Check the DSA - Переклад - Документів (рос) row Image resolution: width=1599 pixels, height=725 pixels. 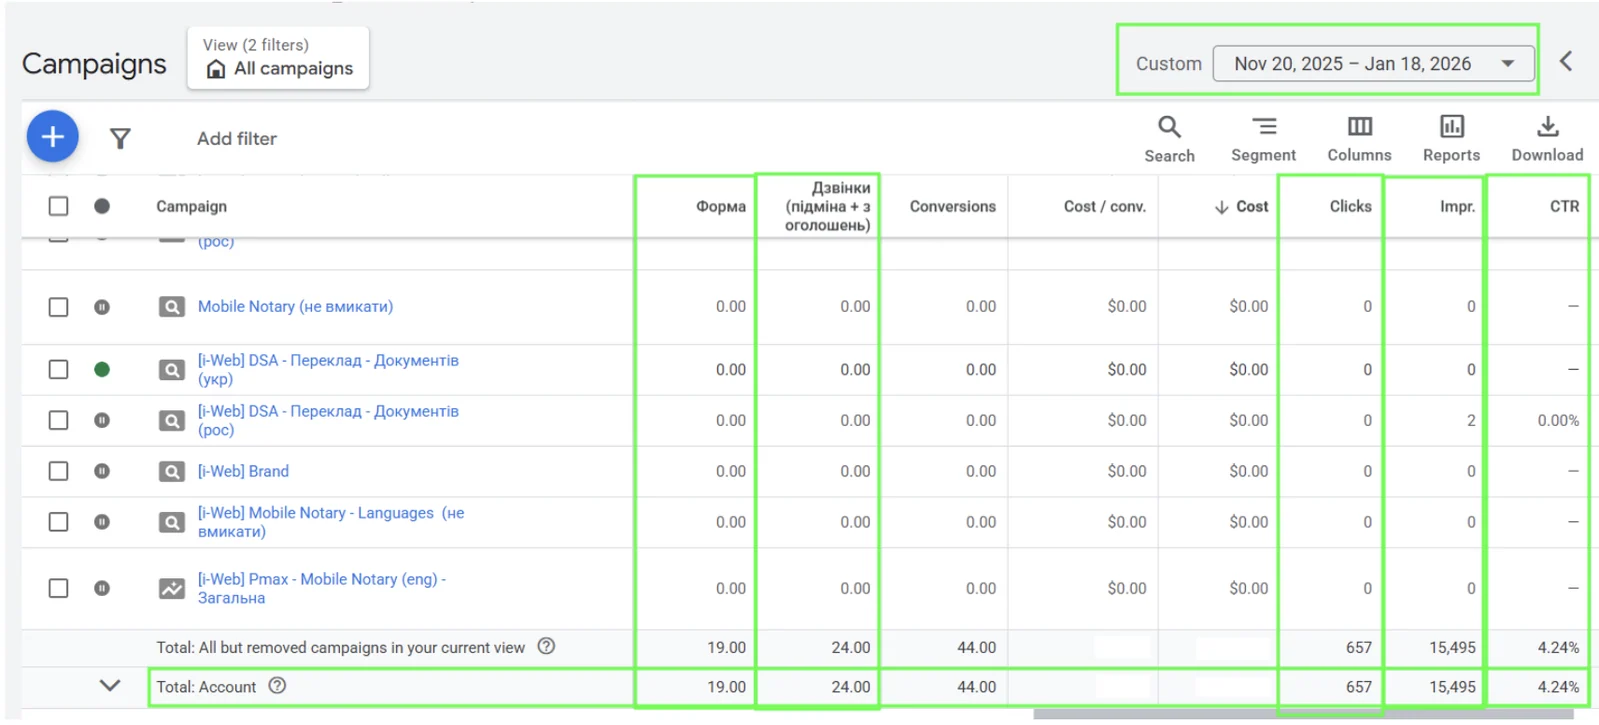click(59, 420)
